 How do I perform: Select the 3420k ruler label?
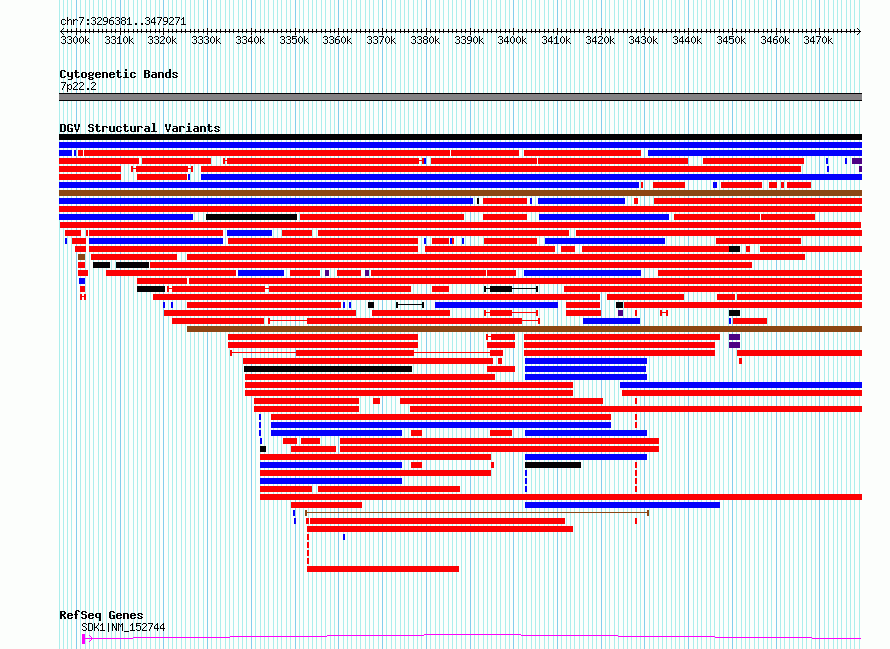click(x=600, y=40)
